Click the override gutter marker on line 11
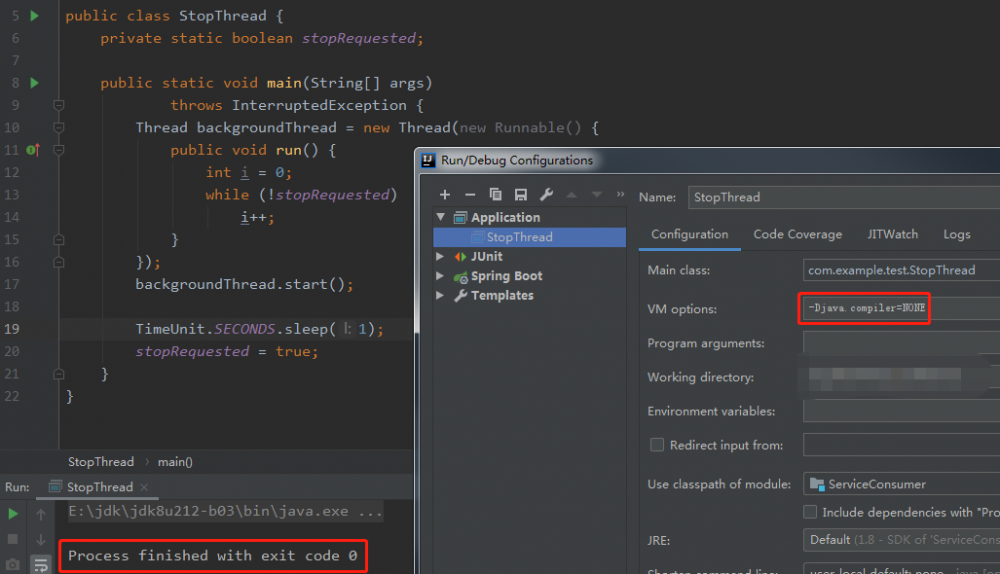1000x574 pixels. (x=33, y=150)
